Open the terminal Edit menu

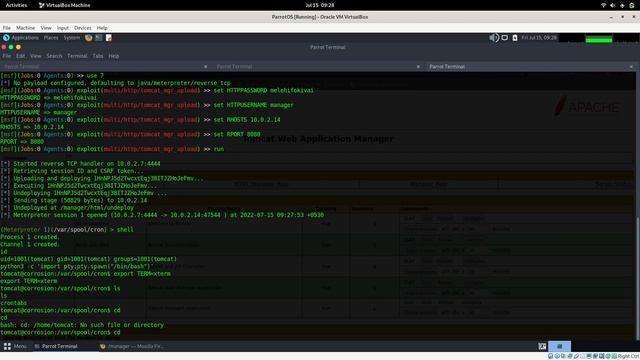click(20, 56)
